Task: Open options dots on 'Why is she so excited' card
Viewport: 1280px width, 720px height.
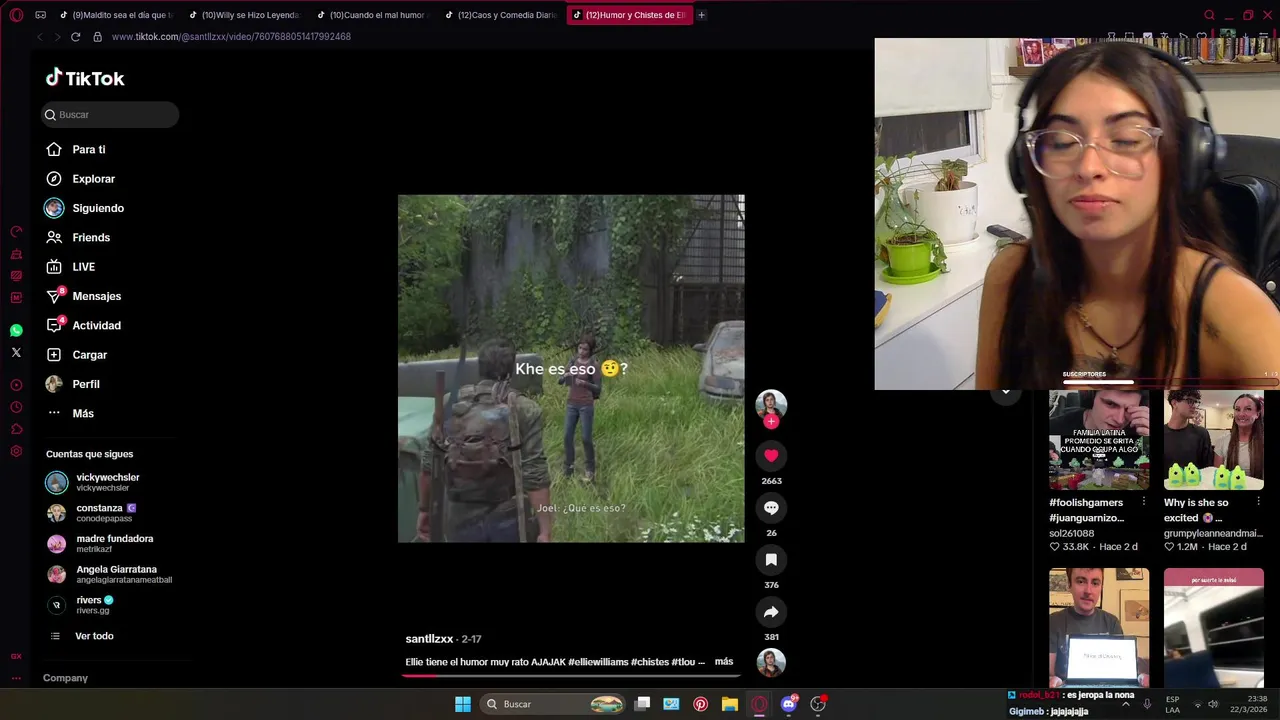Action: [x=1258, y=502]
